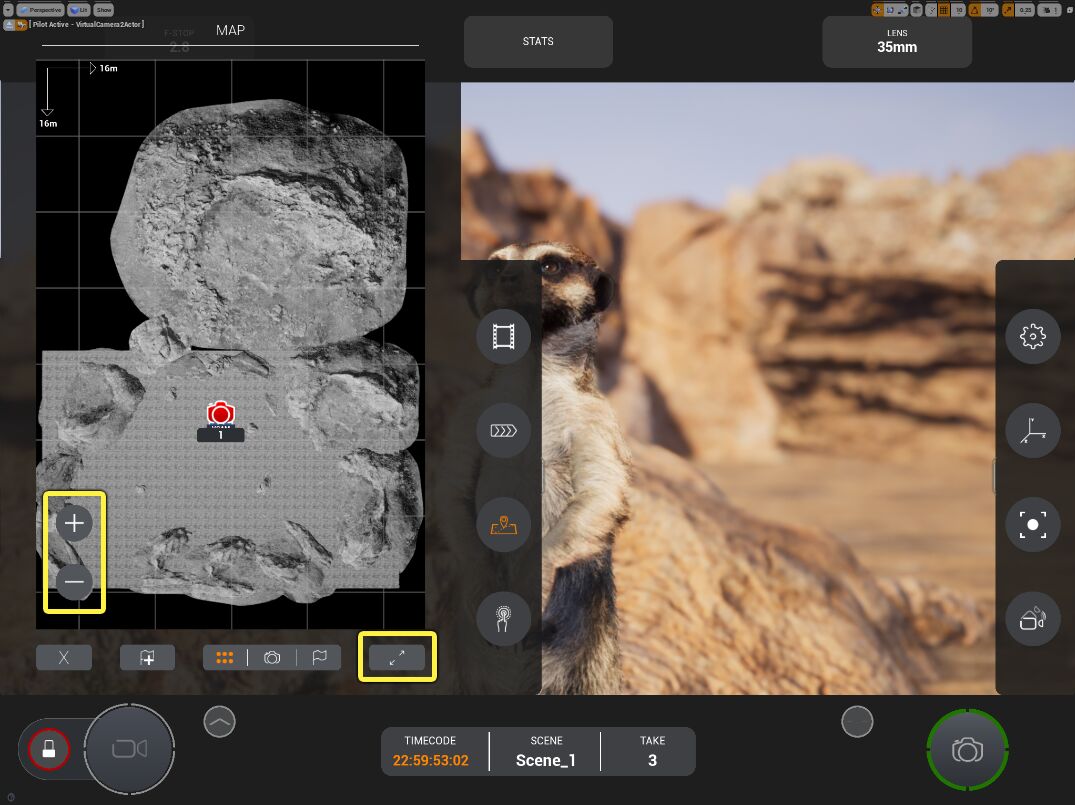Open the focus settings reticle icon
The width and height of the screenshot is (1075, 805).
(1033, 525)
